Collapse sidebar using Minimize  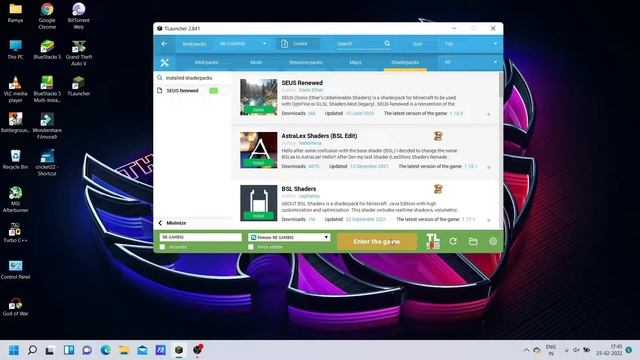172,223
